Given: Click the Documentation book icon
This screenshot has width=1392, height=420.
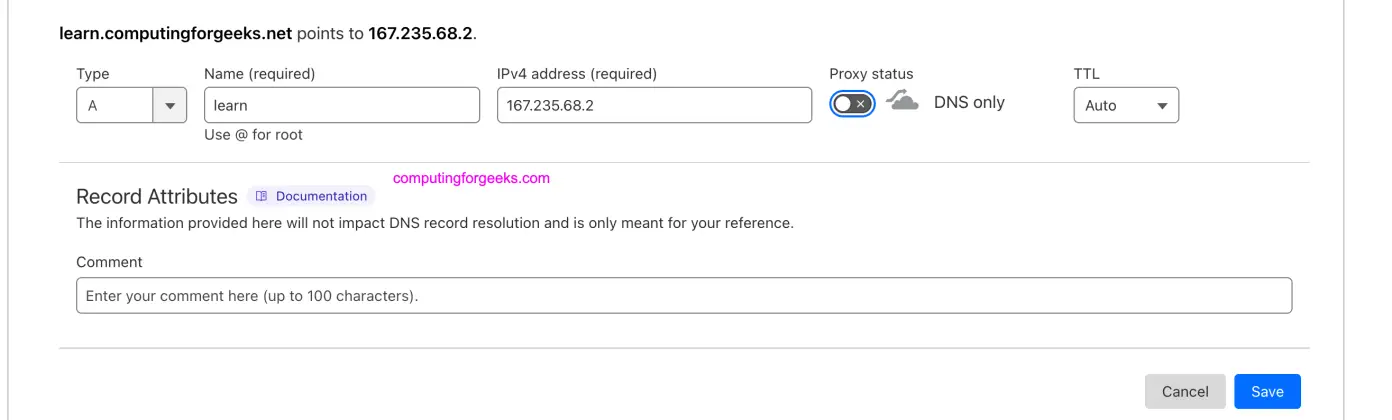Looking at the screenshot, I should 262,196.
